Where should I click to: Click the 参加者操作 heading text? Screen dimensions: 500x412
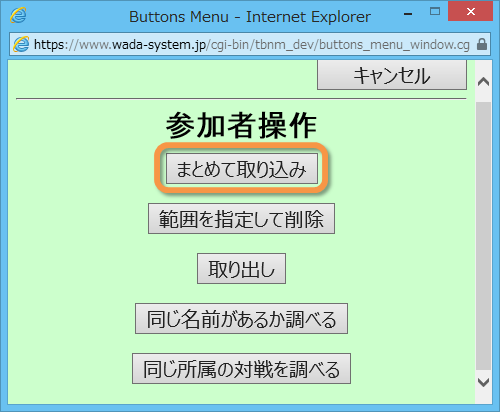241,126
